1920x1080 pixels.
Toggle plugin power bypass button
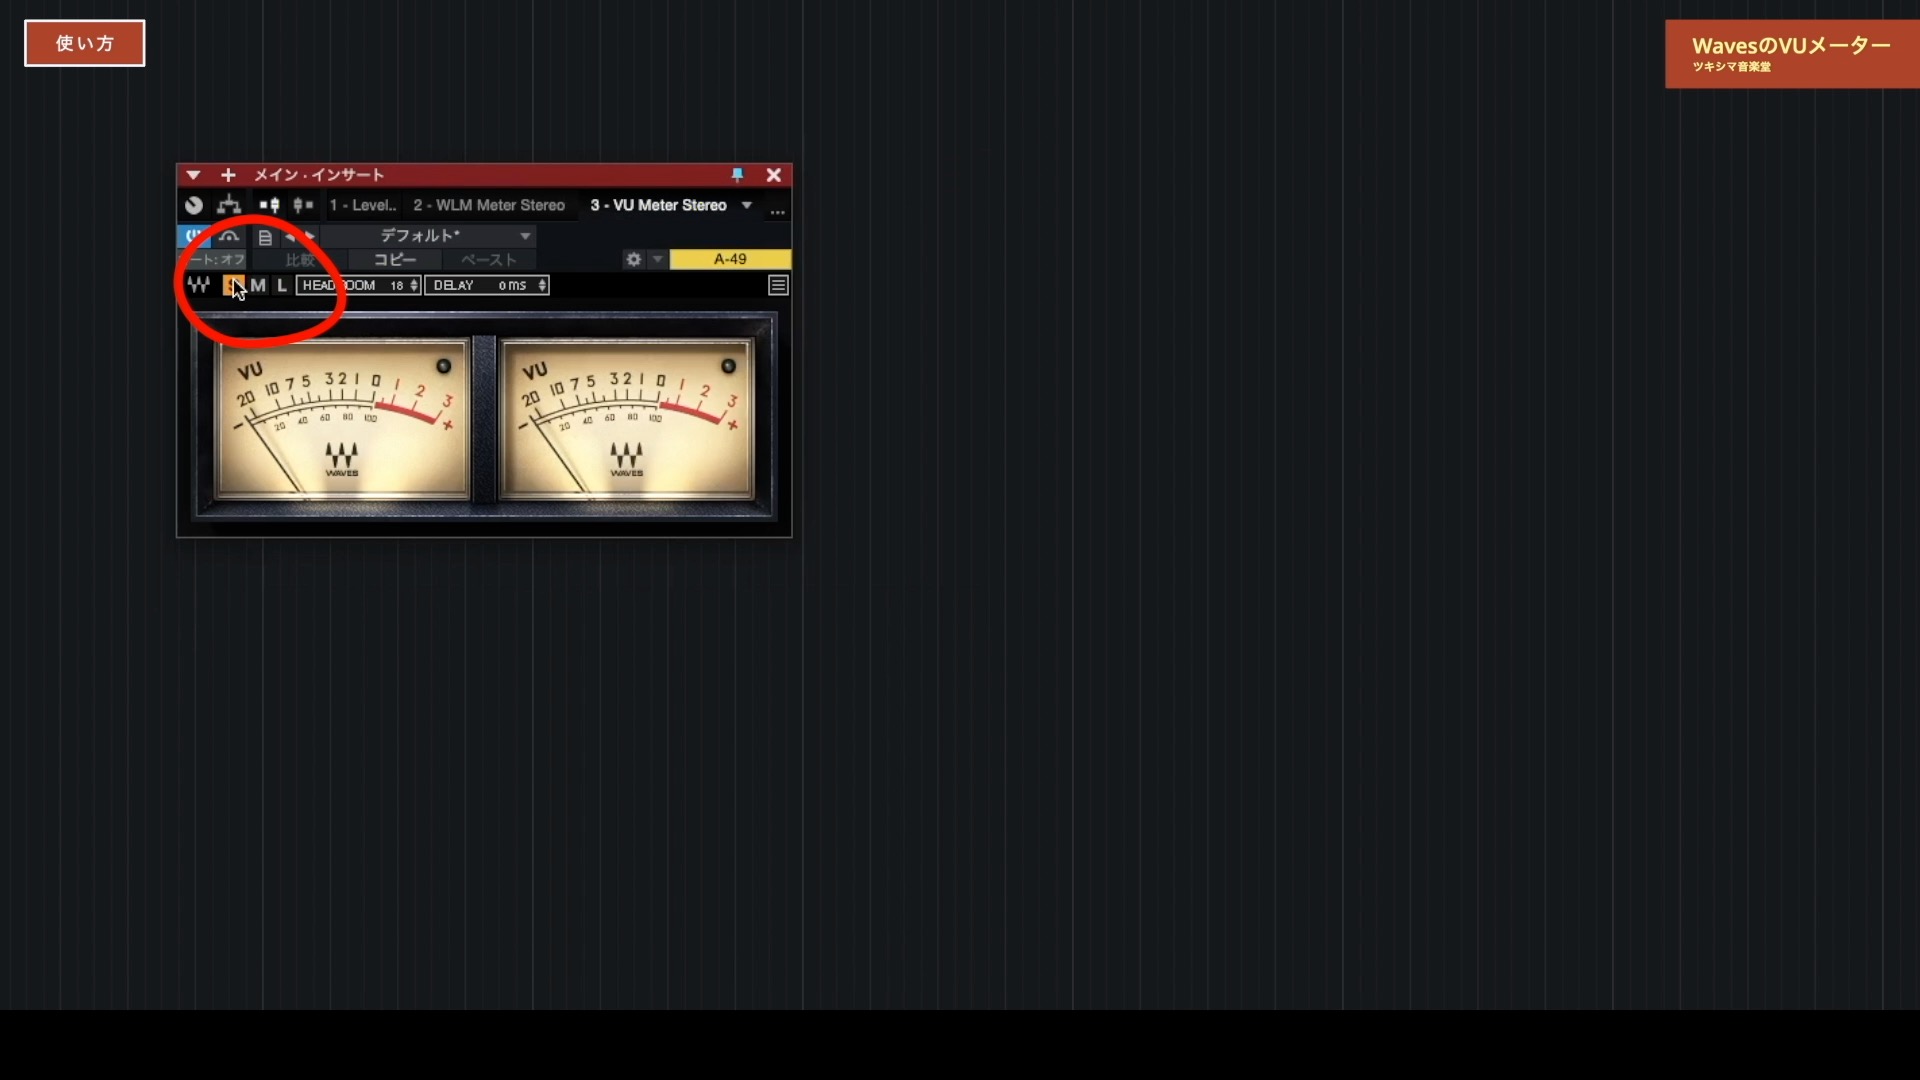click(x=193, y=237)
